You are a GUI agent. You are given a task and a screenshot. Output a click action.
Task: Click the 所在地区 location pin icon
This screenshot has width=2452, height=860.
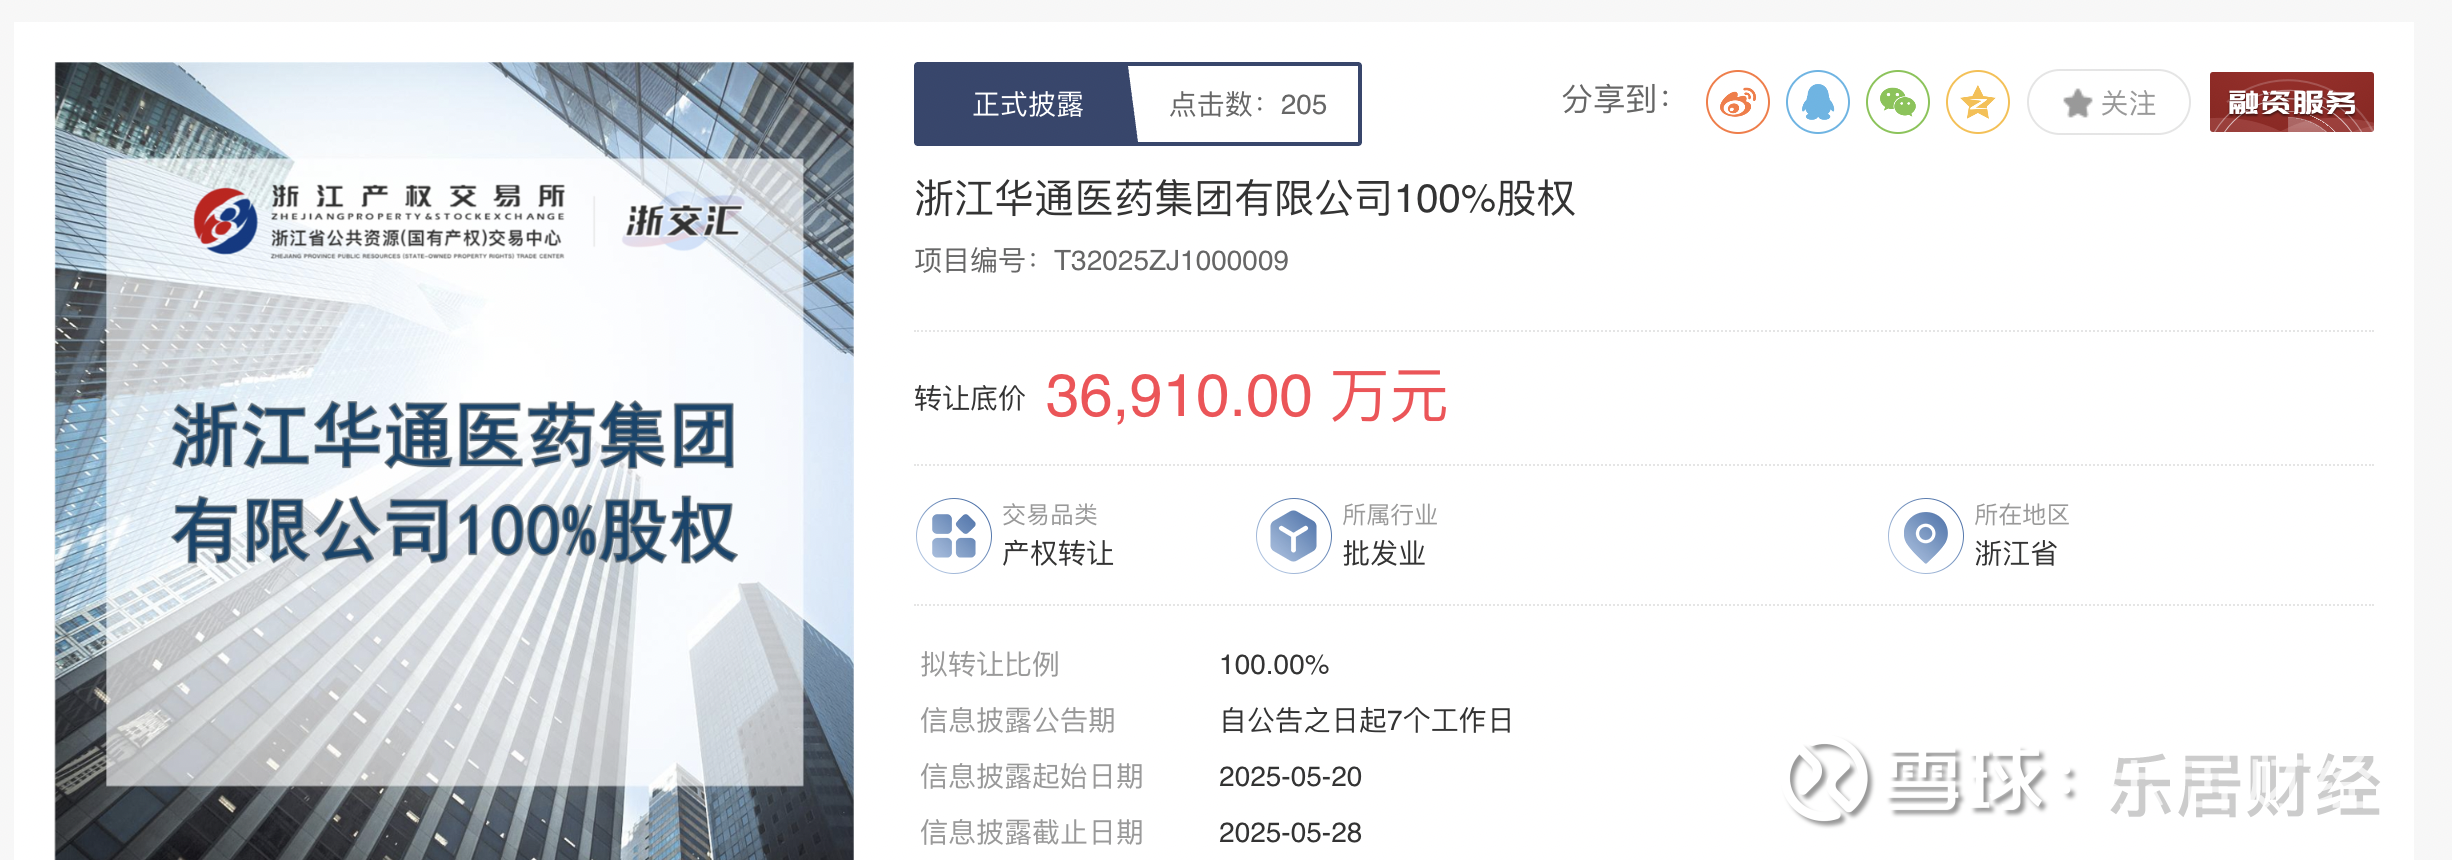coord(1926,536)
